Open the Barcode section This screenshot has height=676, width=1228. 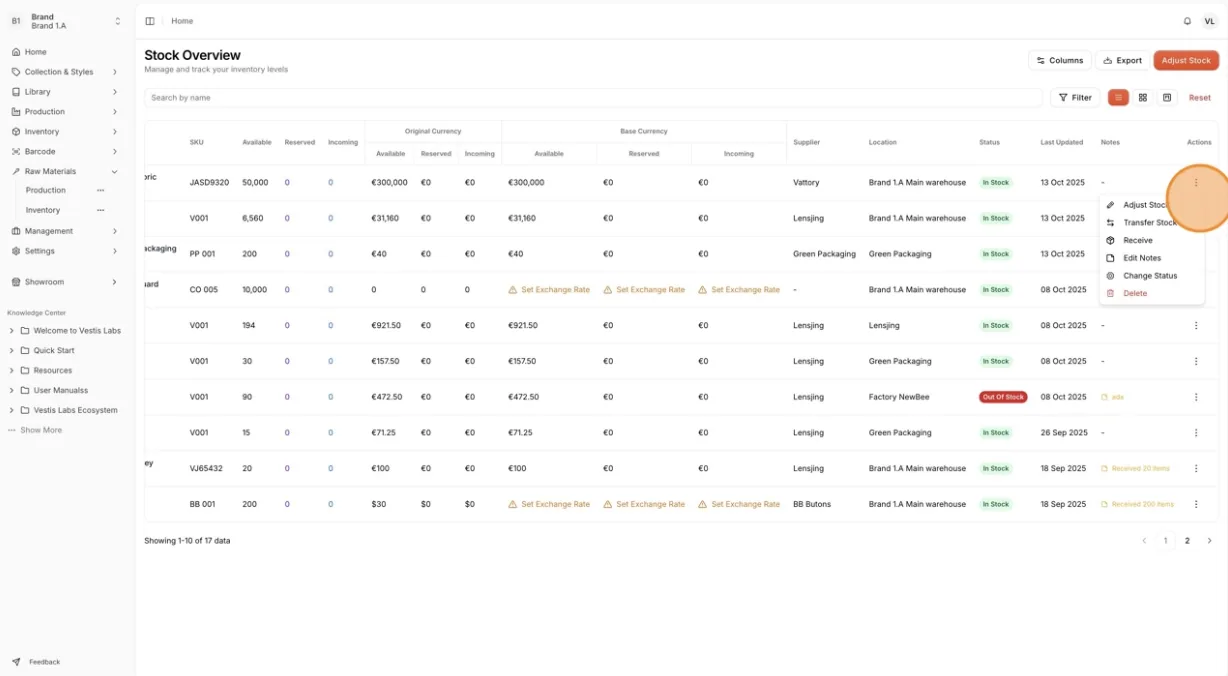pyautogui.click(x=65, y=152)
